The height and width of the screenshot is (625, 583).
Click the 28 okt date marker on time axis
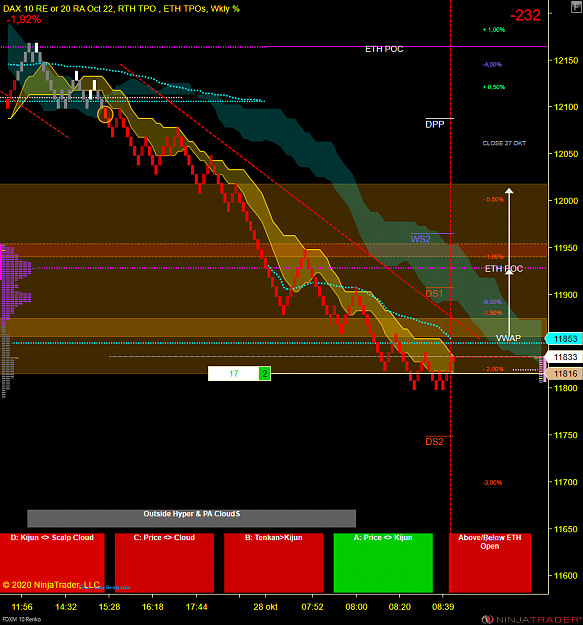pyautogui.click(x=265, y=607)
